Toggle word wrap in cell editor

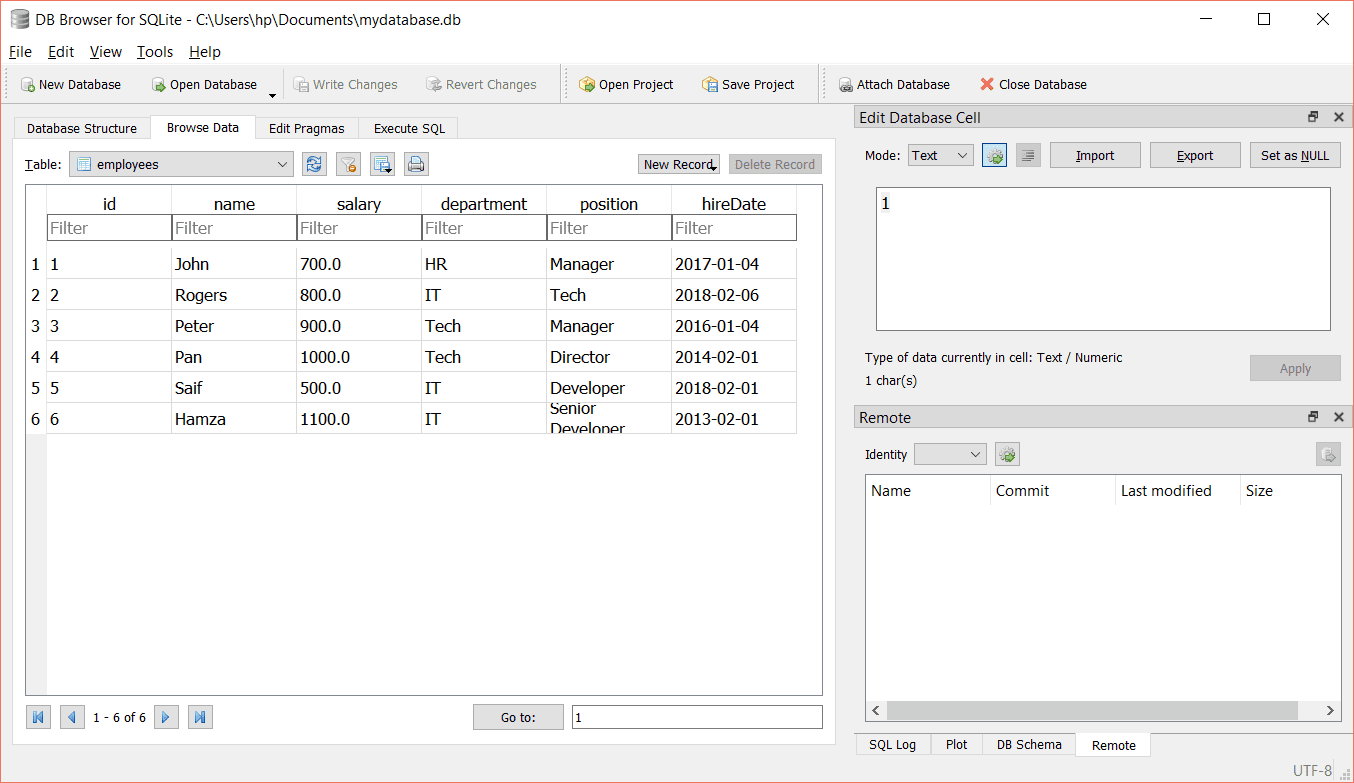pyautogui.click(x=1028, y=154)
